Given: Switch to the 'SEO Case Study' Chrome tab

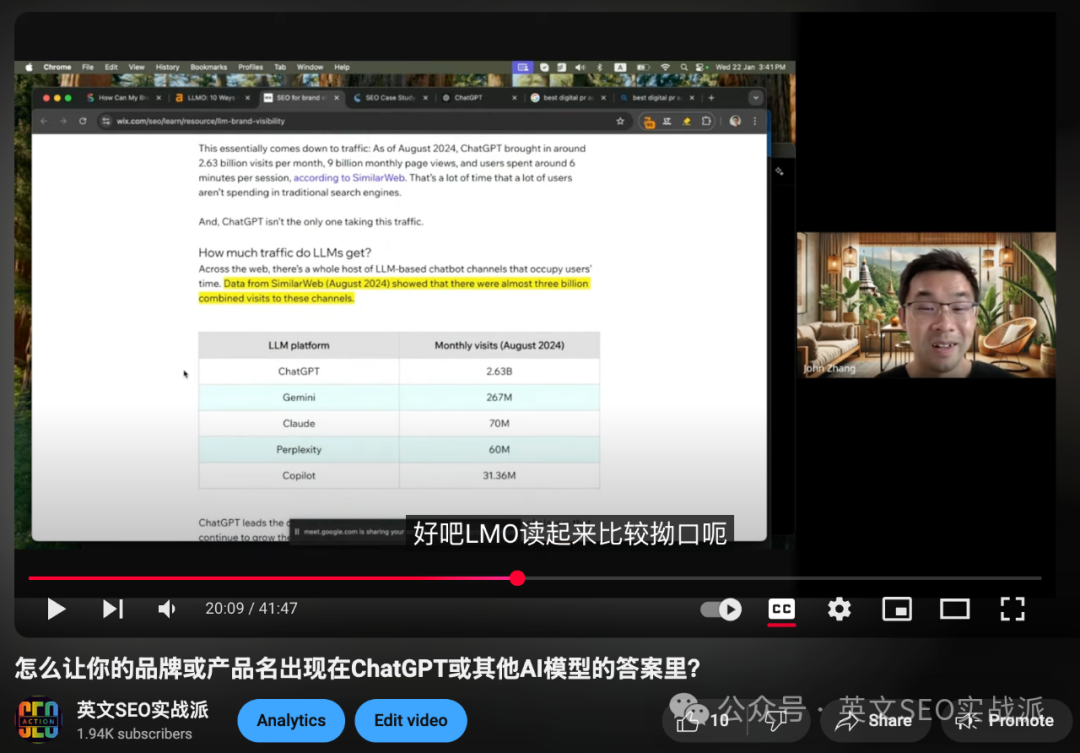Looking at the screenshot, I should pos(389,98).
